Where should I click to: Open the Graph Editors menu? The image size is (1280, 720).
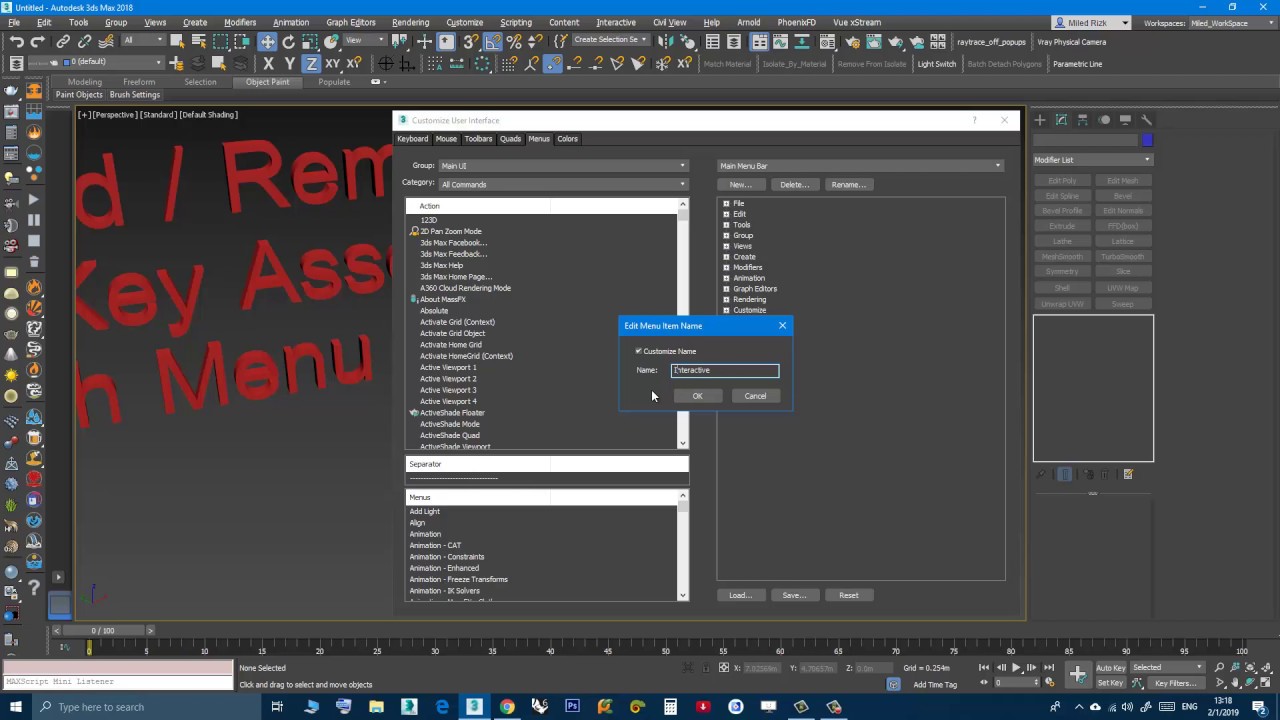coord(351,22)
